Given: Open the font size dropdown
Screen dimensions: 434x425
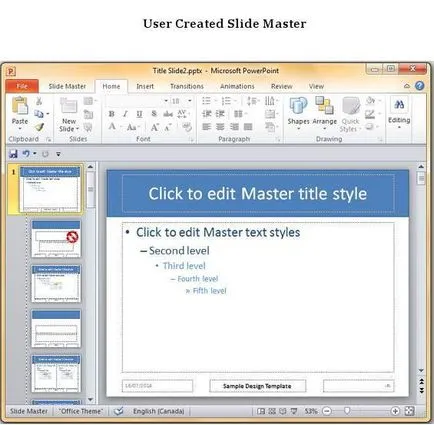Looking at the screenshot, I should click(189, 101).
